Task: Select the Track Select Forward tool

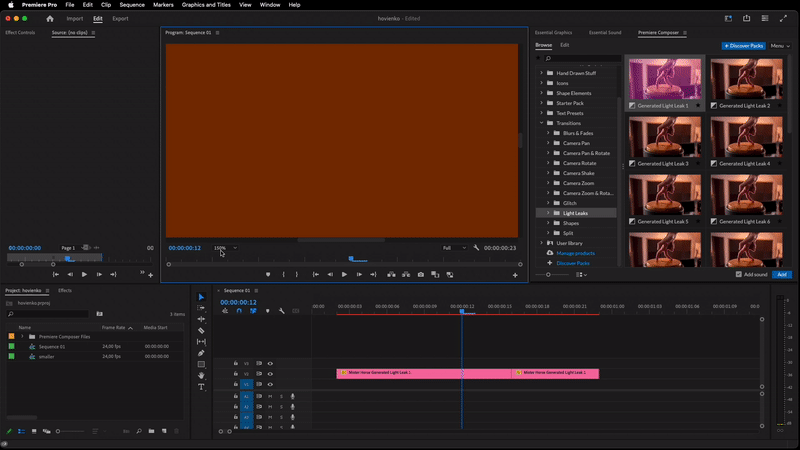Action: click(x=201, y=308)
